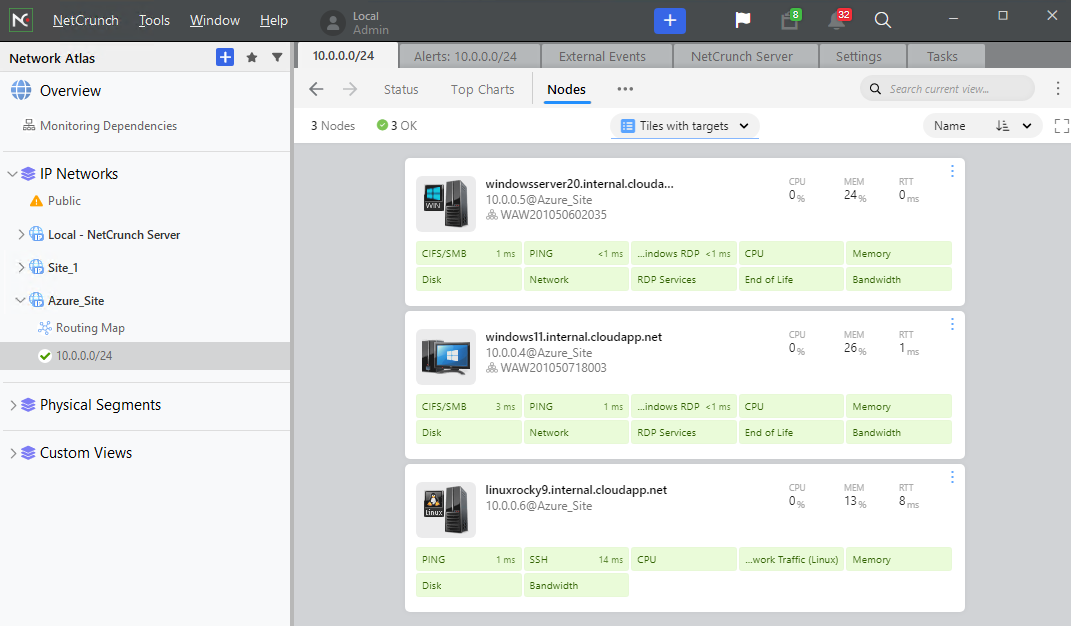Toggle the sort direction icon
Viewport: 1071px width, 626px height.
pyautogui.click(x=1002, y=126)
